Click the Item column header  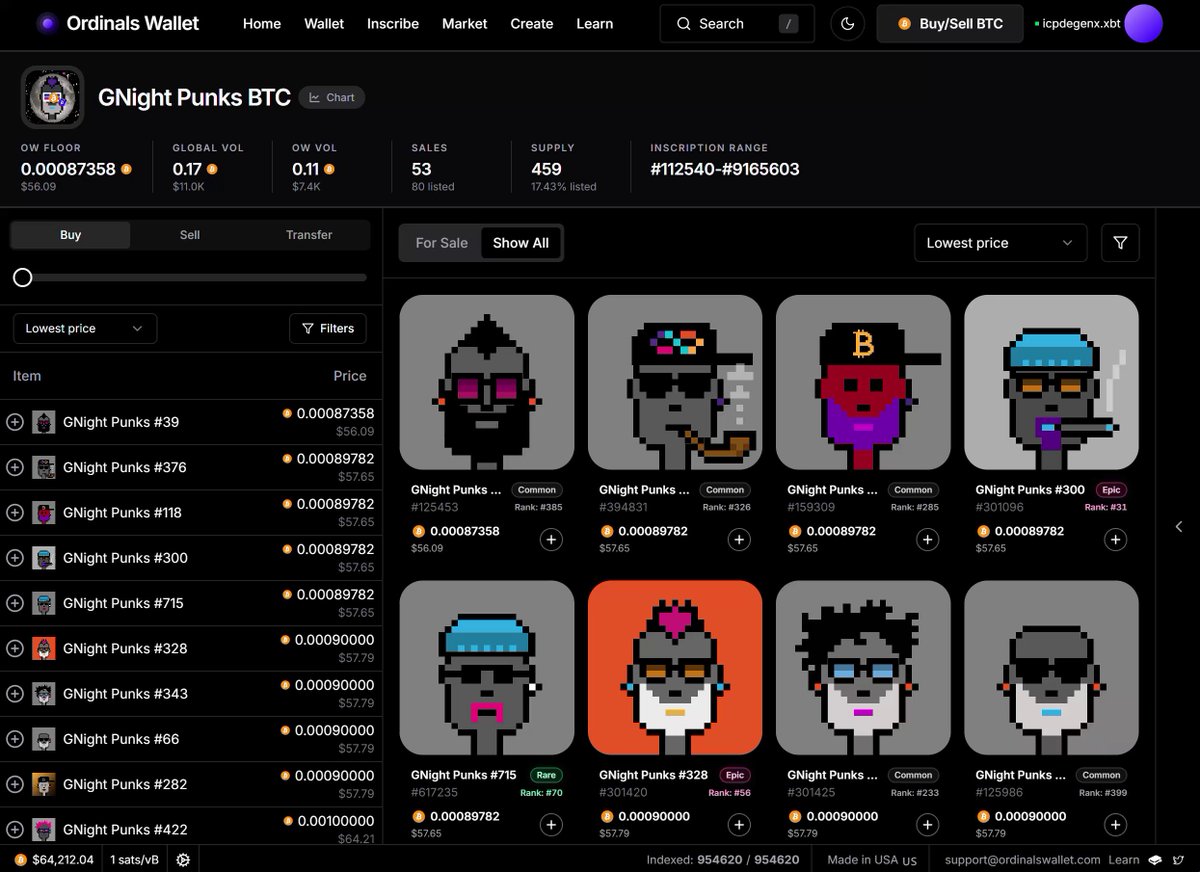[27, 376]
